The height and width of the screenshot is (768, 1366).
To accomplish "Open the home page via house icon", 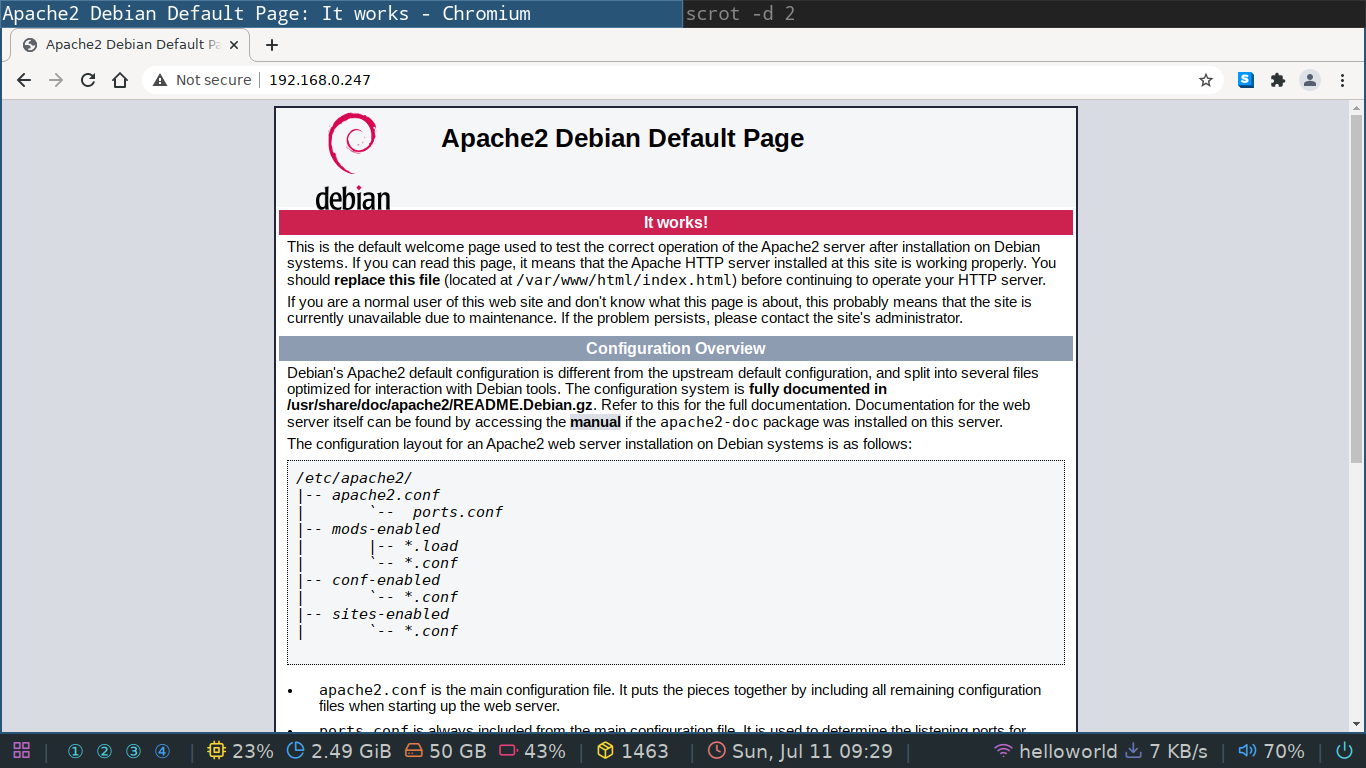I will coord(120,80).
